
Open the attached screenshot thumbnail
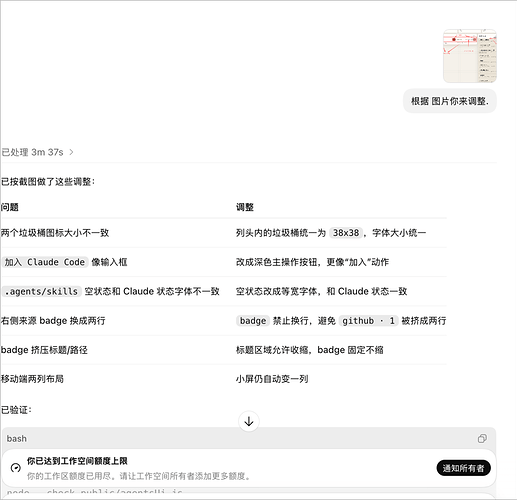pos(470,56)
